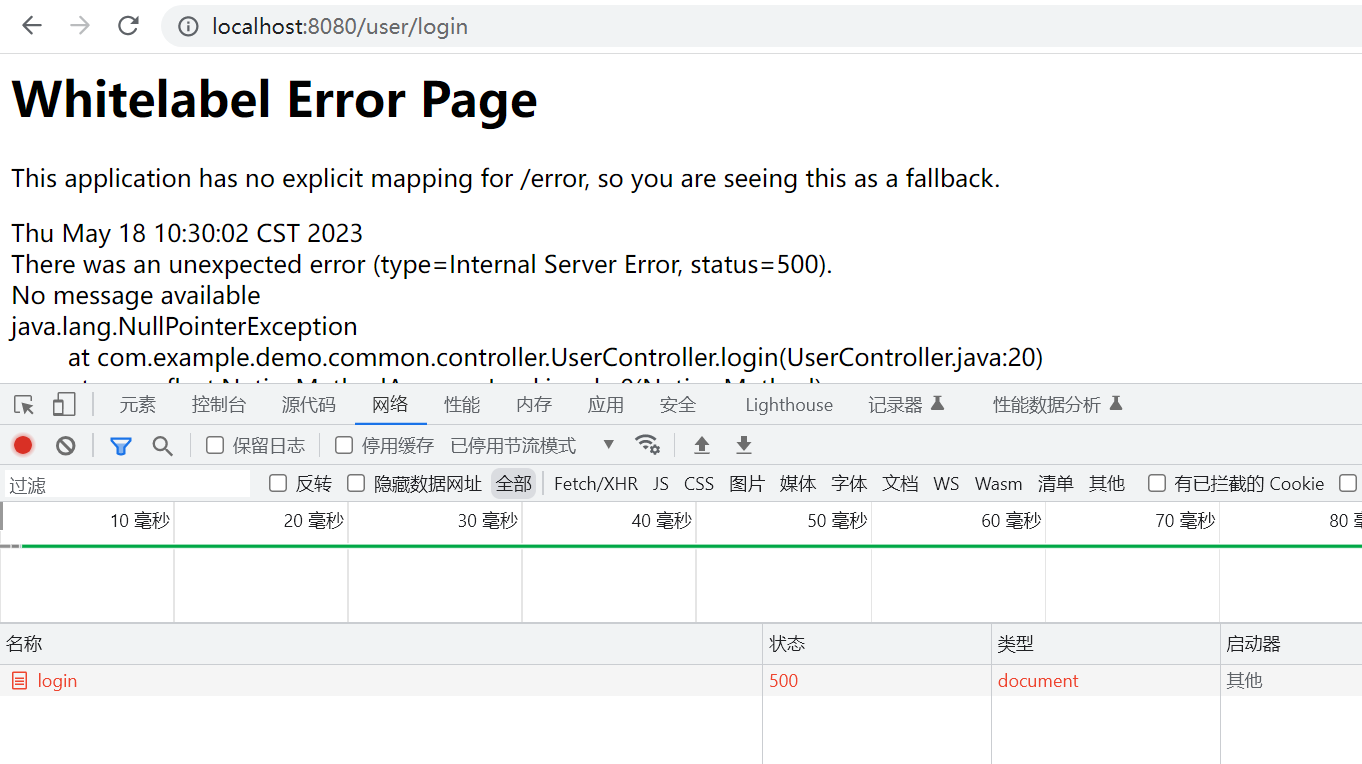The image size is (1362, 764).
Task: Click the document icon beside login request
Action: click(x=20, y=681)
